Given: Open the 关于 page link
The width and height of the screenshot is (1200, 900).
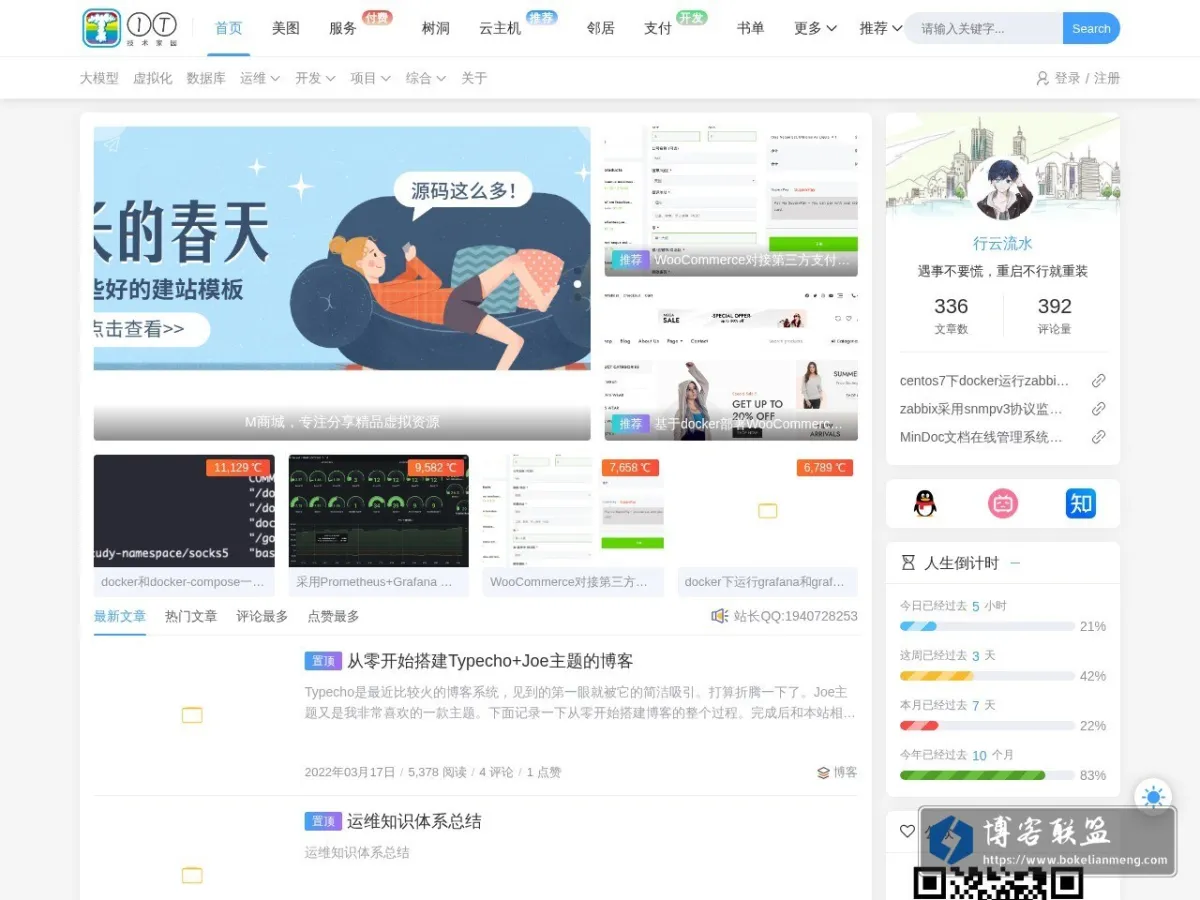Looking at the screenshot, I should click(x=474, y=78).
